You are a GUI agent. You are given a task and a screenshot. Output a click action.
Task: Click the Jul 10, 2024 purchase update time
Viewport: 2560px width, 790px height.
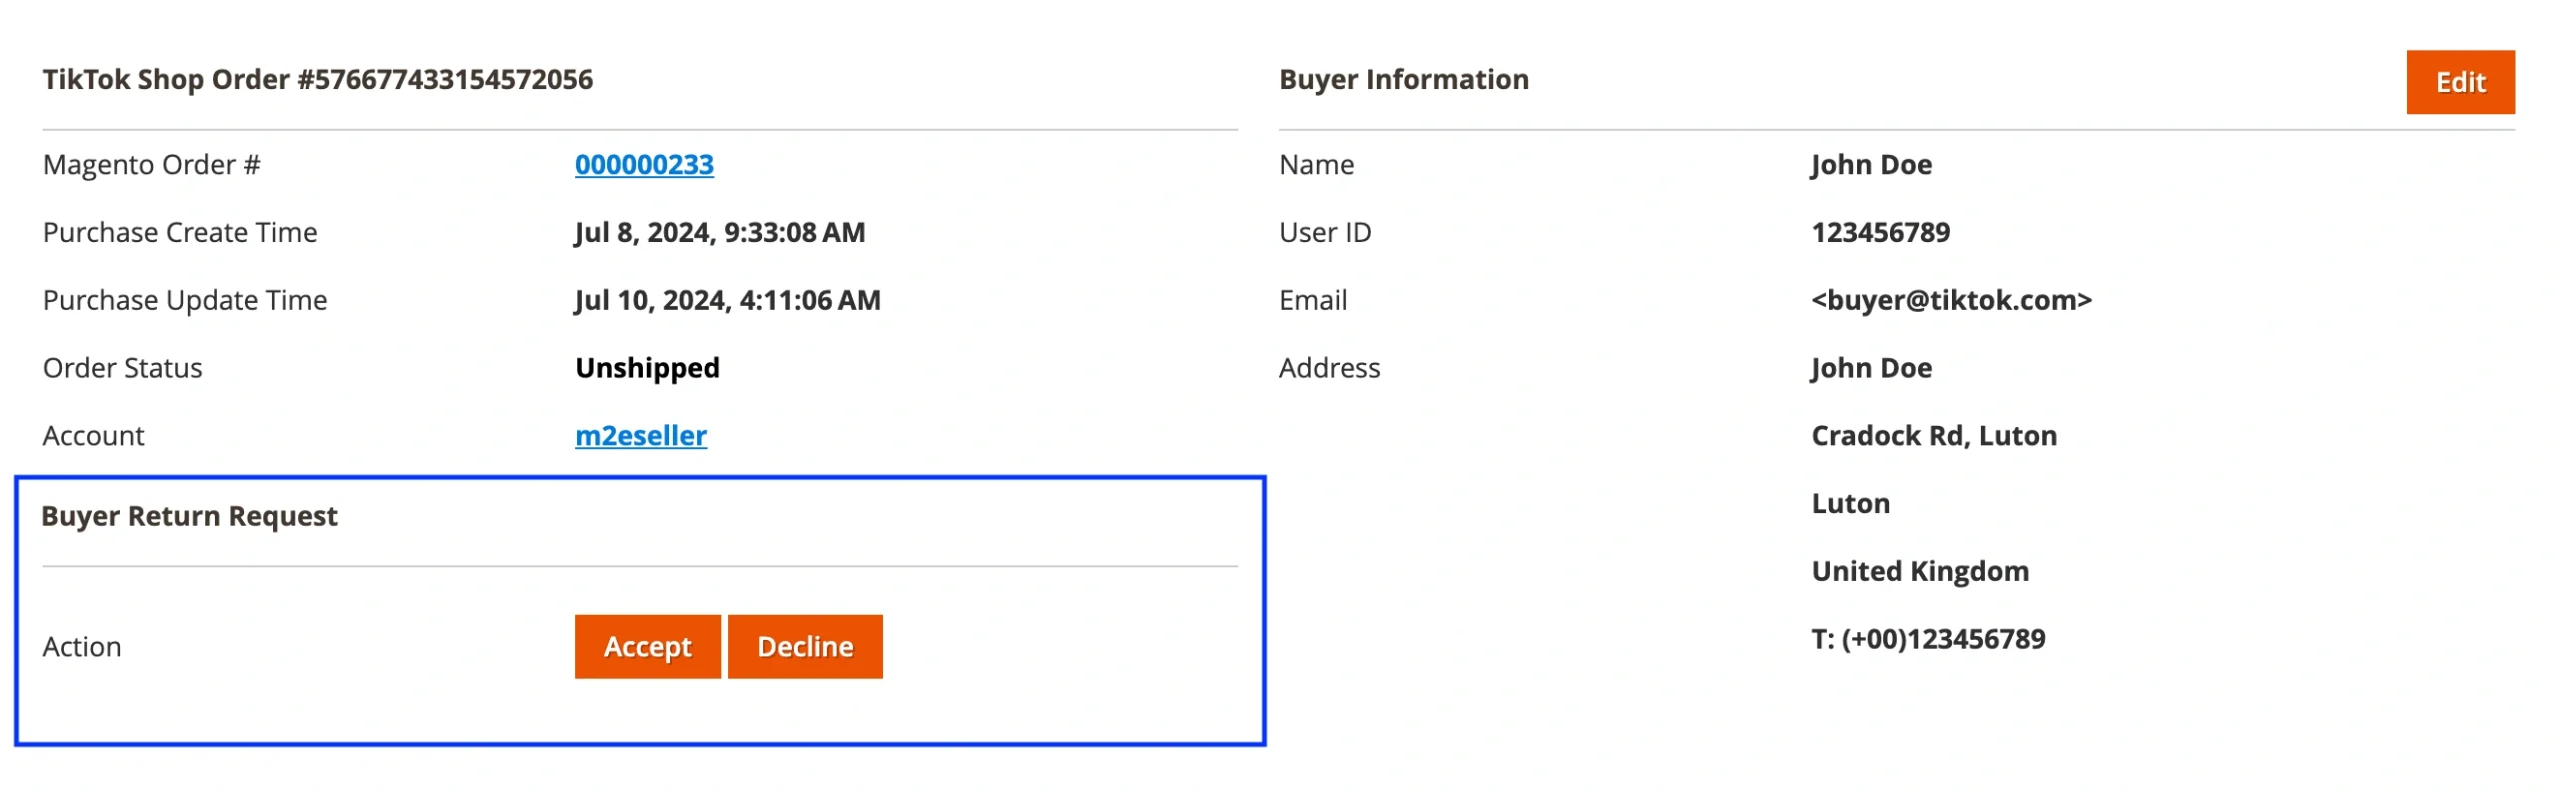tap(727, 300)
